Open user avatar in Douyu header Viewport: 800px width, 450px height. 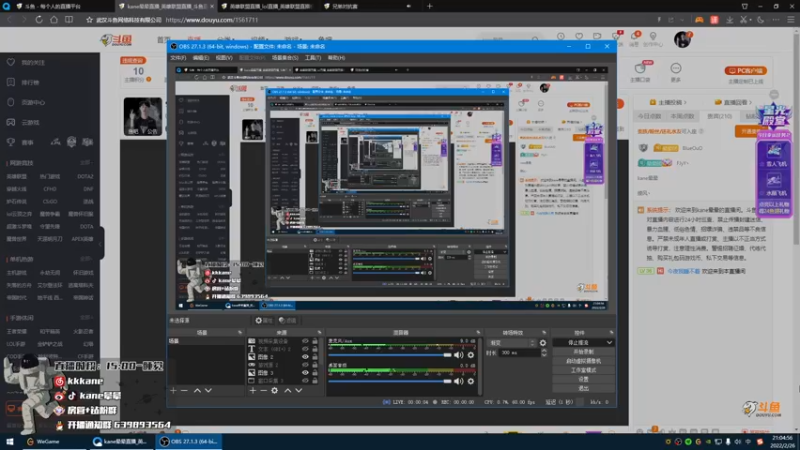point(682,39)
